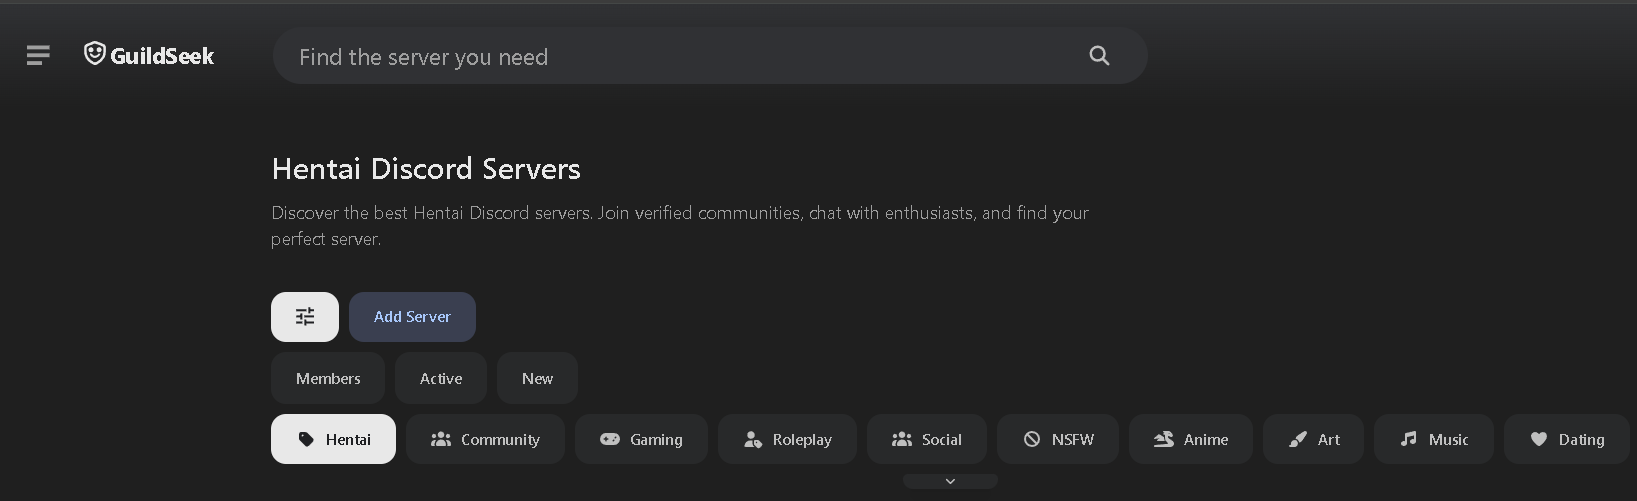Select the Roleplay category tag
The width and height of the screenshot is (1637, 501).
tap(787, 439)
